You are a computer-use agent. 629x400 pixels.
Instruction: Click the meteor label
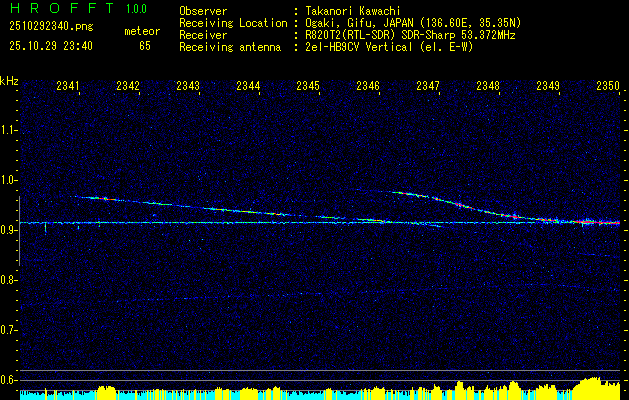click(x=142, y=31)
